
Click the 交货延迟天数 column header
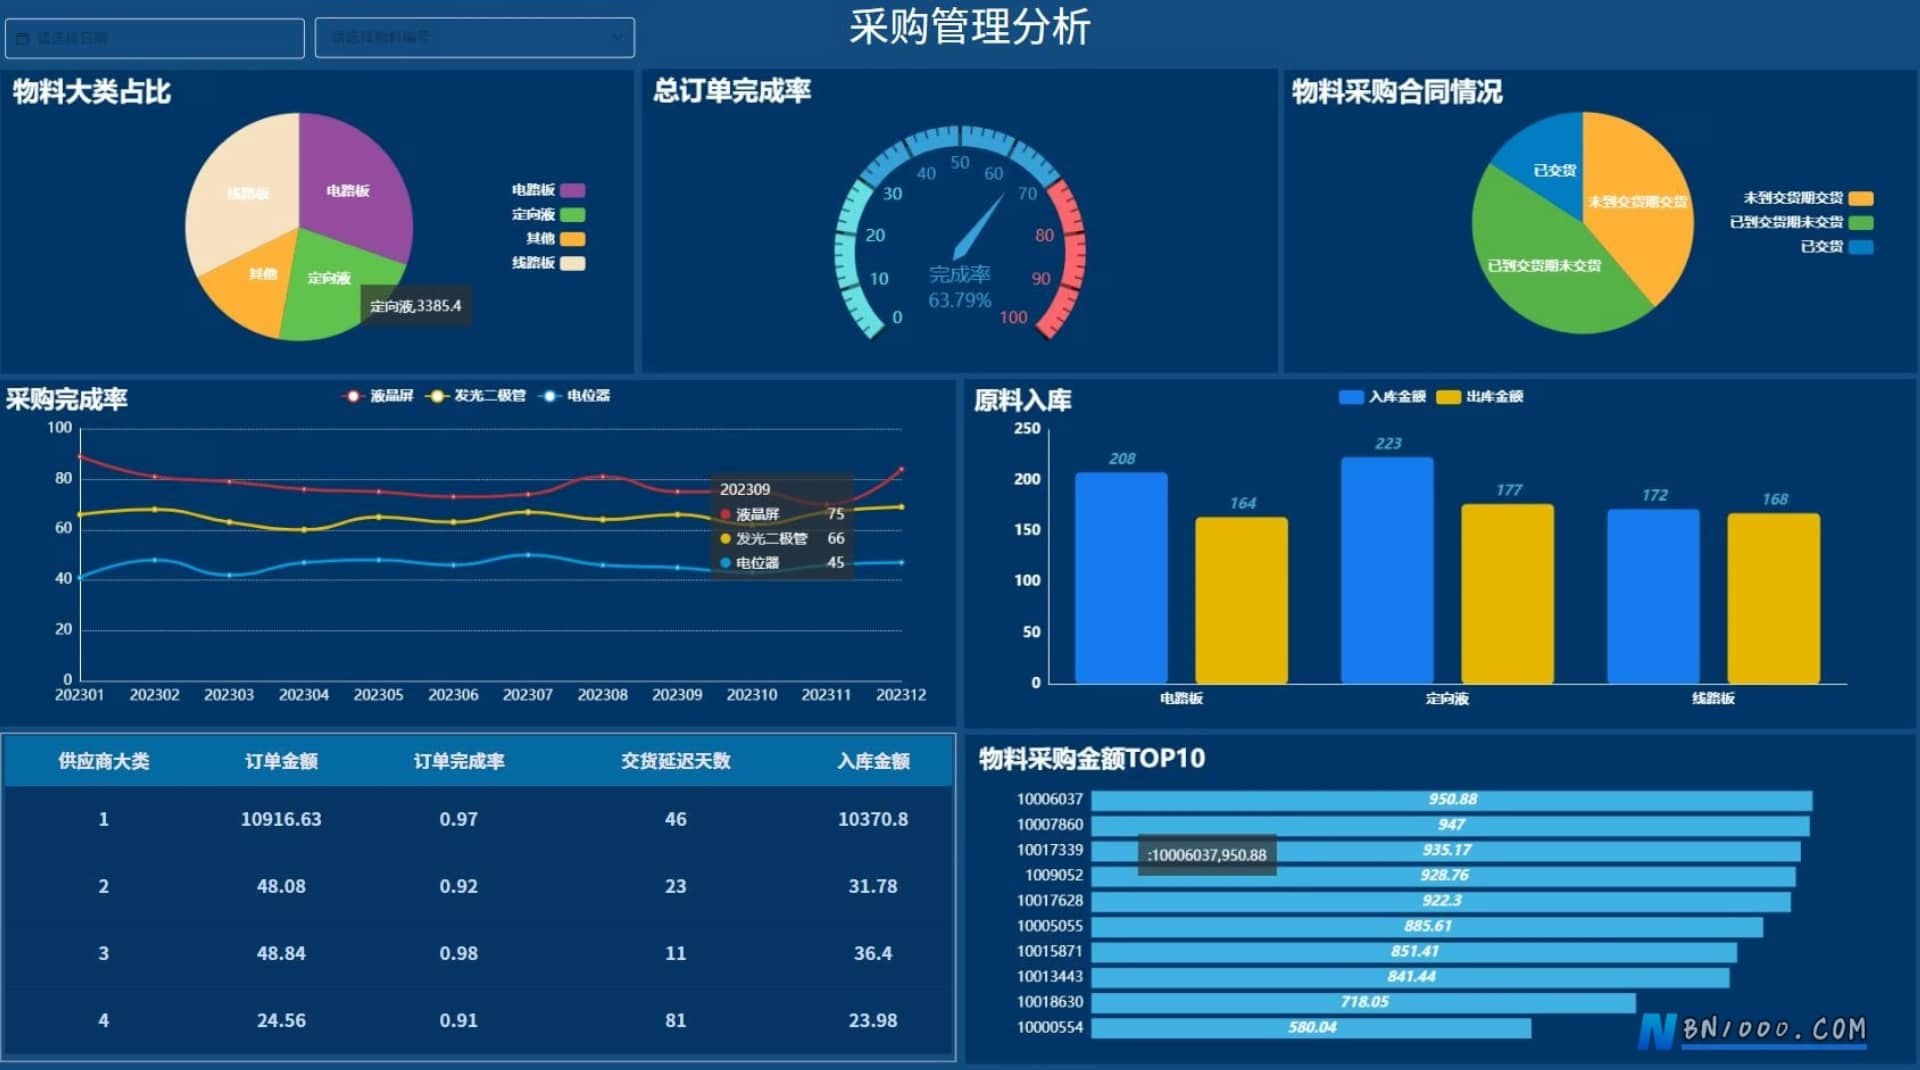(x=676, y=761)
